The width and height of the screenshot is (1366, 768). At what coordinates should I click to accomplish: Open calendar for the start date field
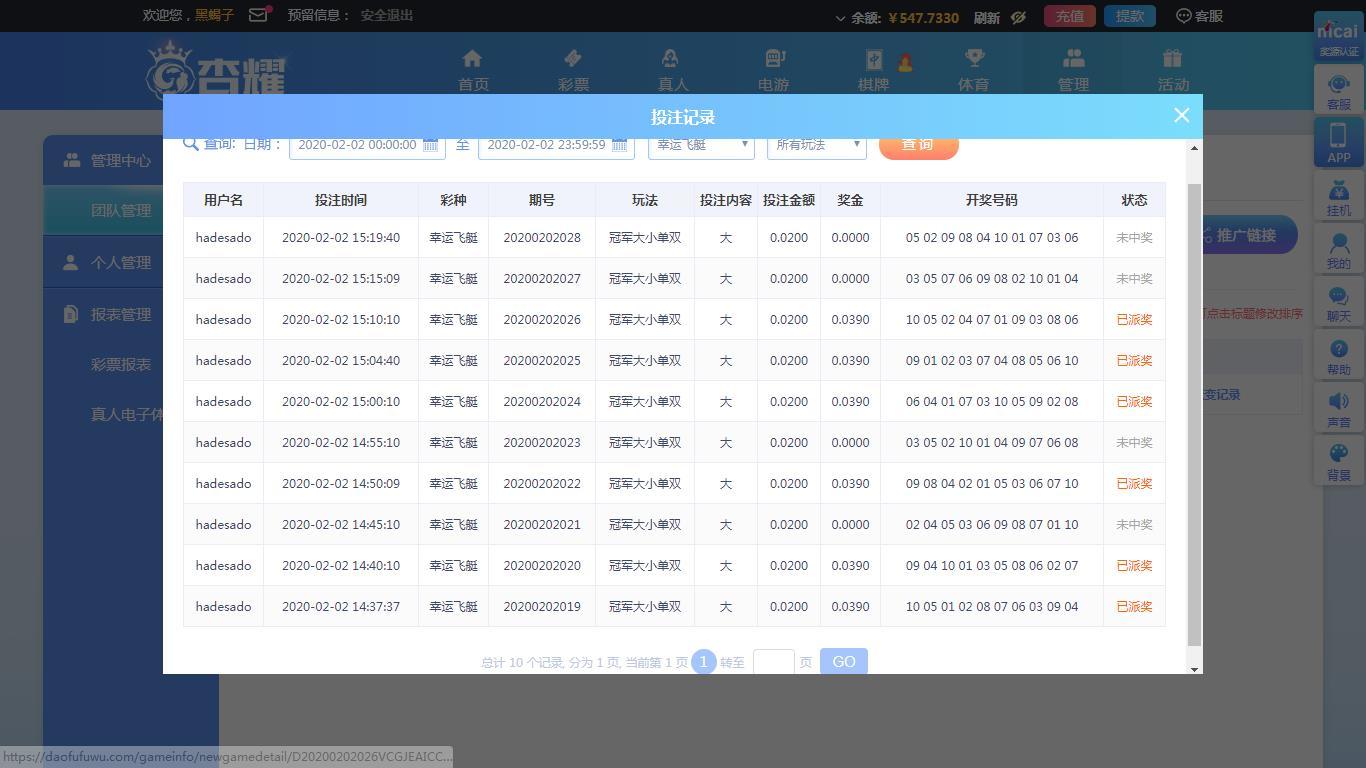coord(431,145)
